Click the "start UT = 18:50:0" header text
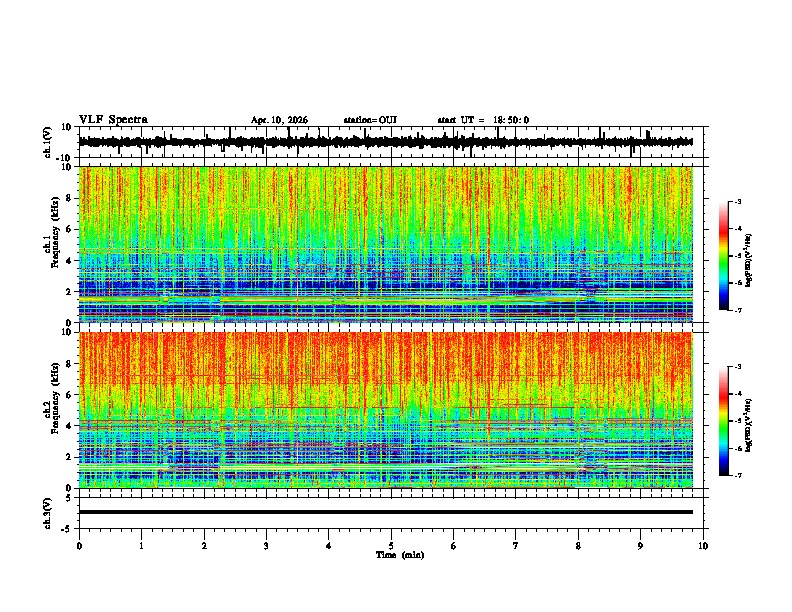Viewport: 792px width, 612px height. pyautogui.click(x=483, y=120)
